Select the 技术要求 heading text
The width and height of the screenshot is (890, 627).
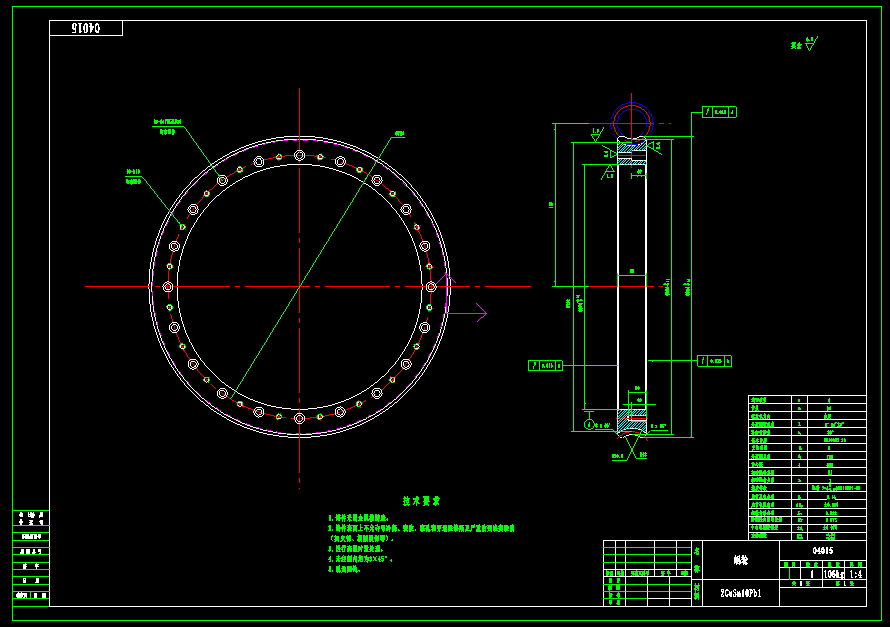(421, 500)
